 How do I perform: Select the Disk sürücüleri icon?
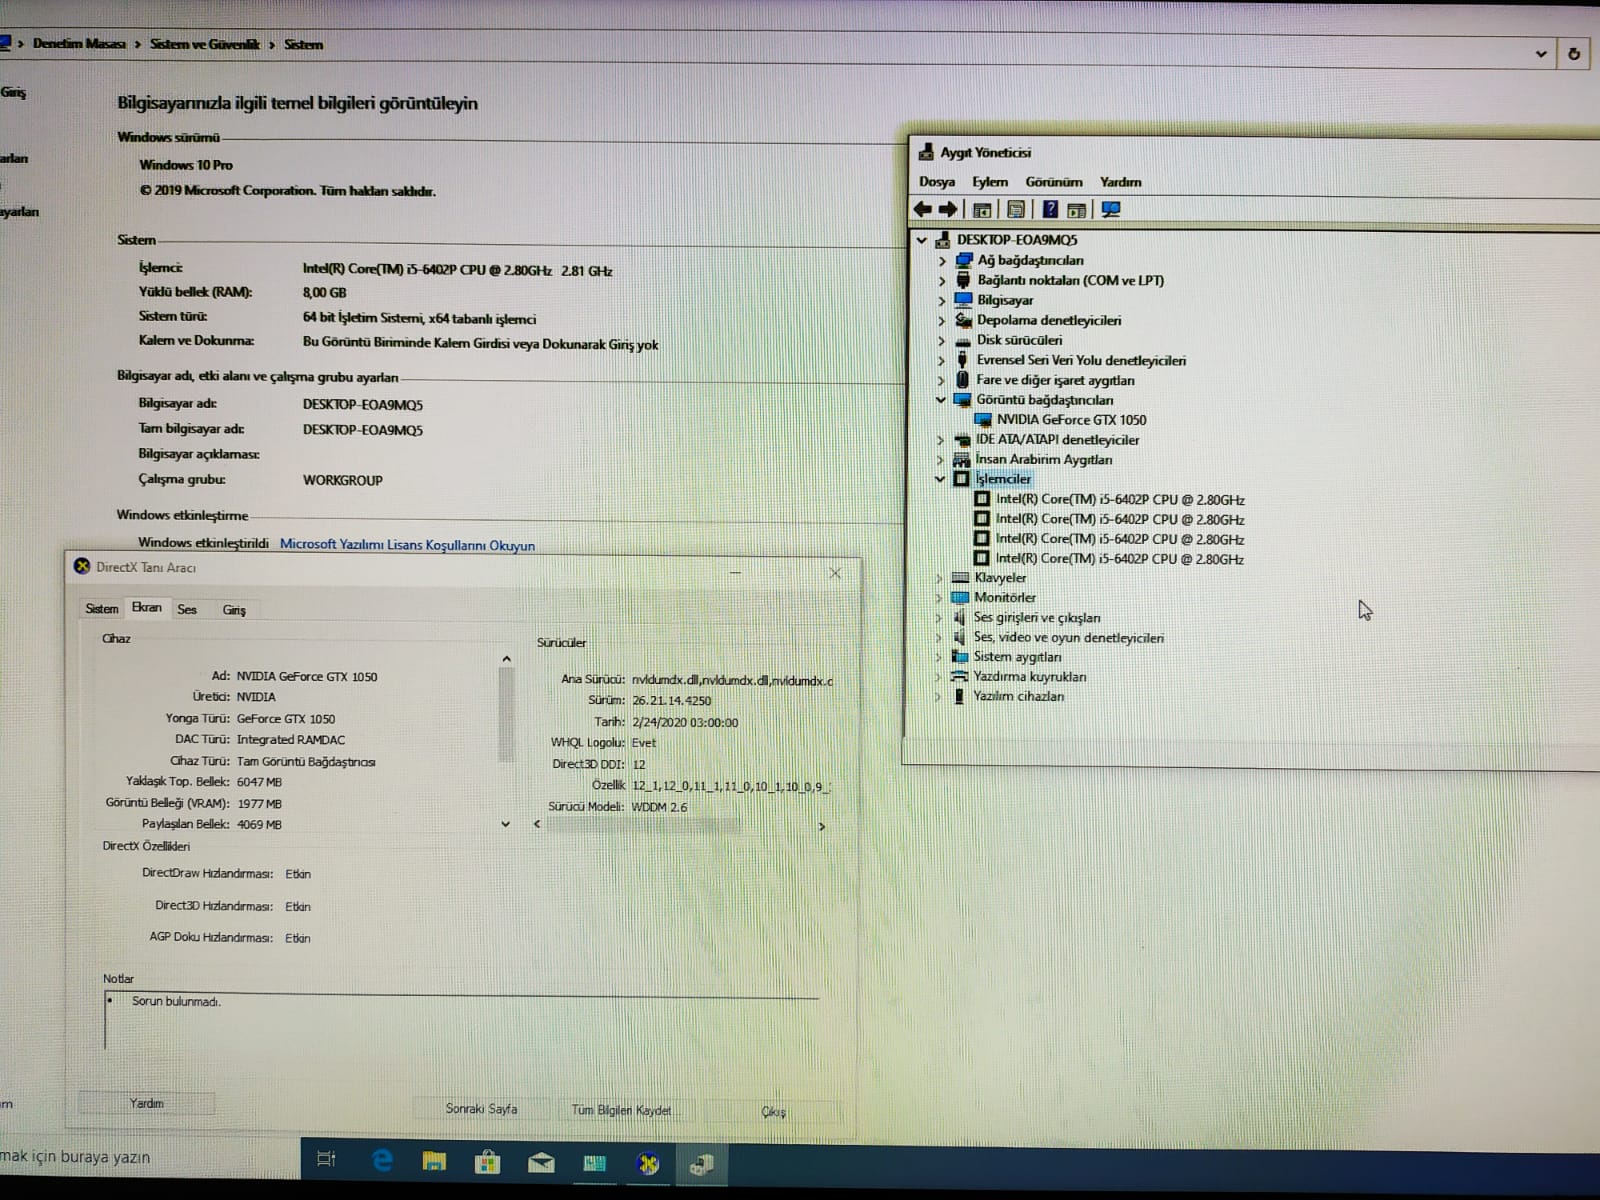(964, 340)
